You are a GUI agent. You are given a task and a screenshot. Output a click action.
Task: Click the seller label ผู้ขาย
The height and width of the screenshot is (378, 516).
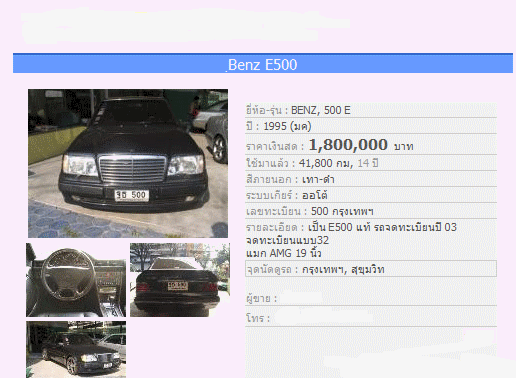click(x=261, y=298)
